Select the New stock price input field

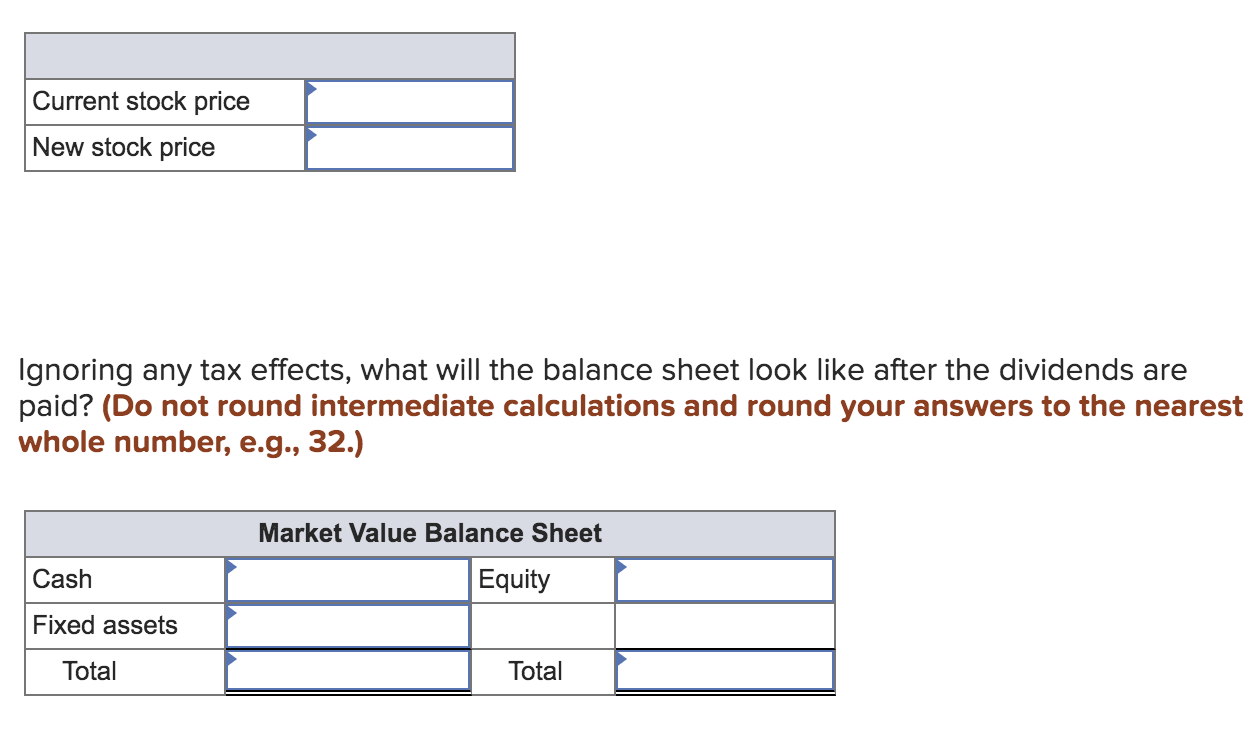pyautogui.click(x=410, y=147)
